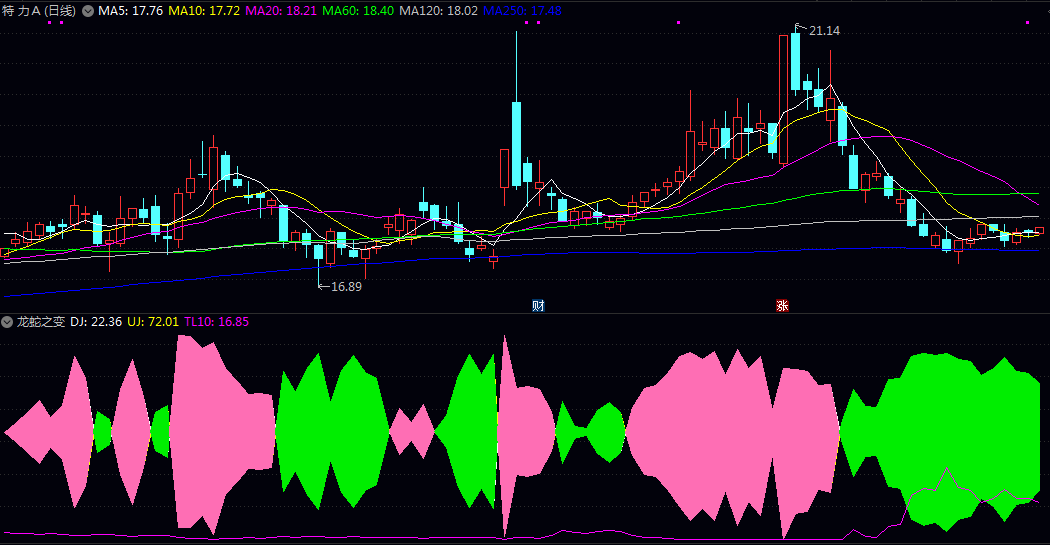1050x545 pixels.
Task: Expand the 龙蛇之变 indicator dropdown arrow
Action: (8, 322)
